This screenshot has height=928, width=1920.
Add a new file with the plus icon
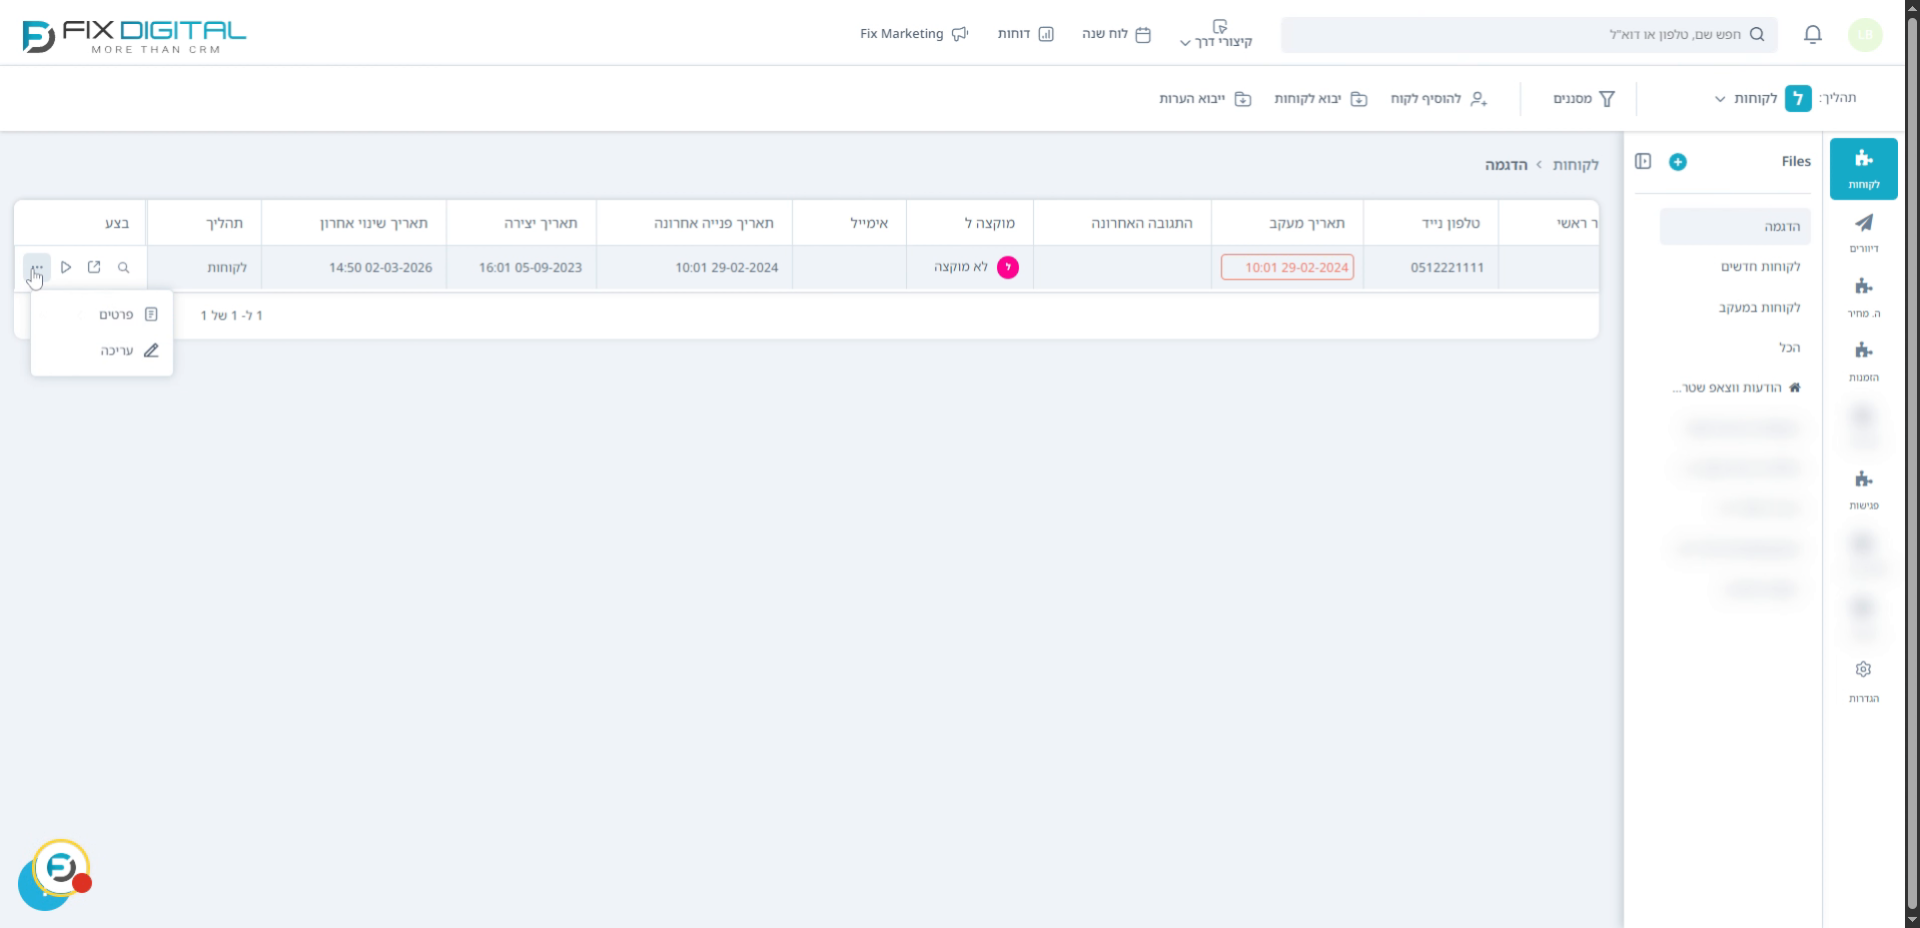[1678, 162]
